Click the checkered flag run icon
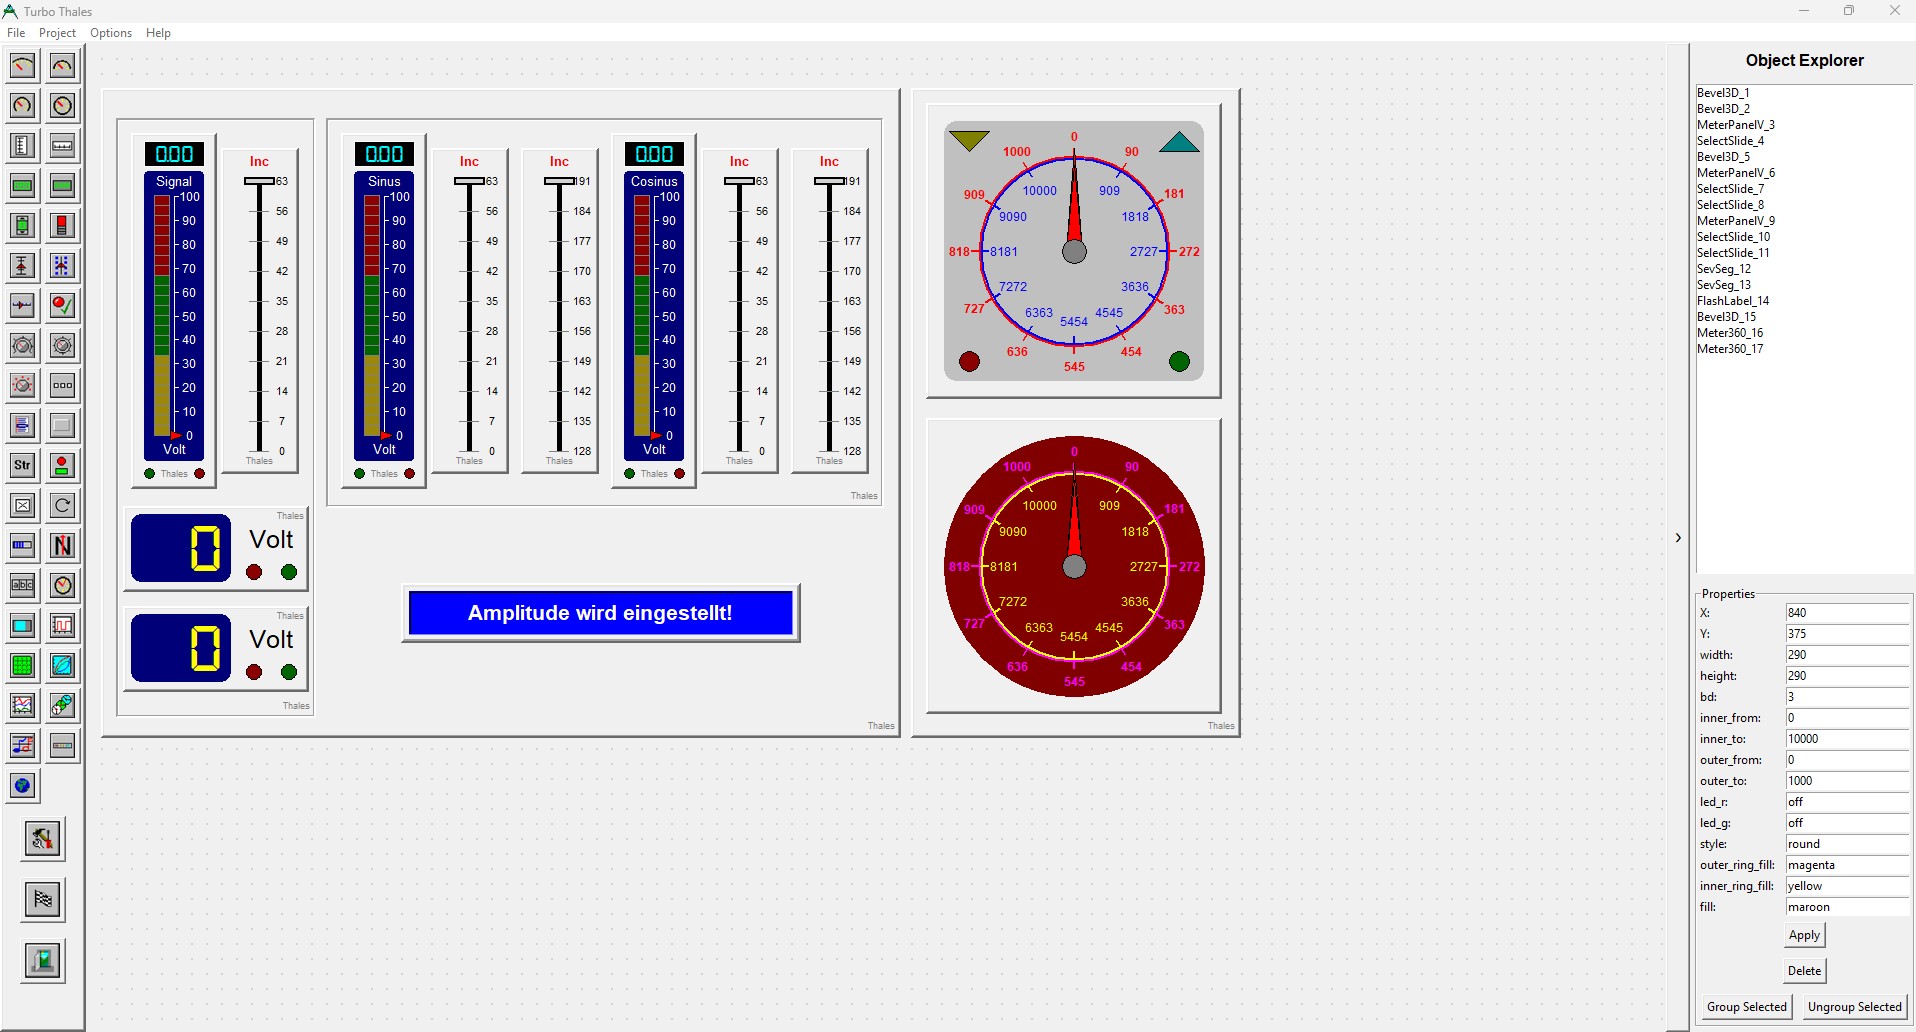Viewport: 1916px width, 1032px height. pos(42,899)
